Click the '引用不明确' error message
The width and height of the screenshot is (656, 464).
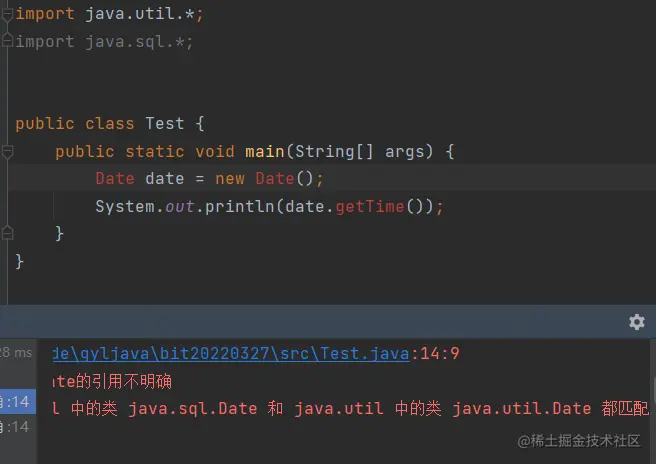(132, 381)
